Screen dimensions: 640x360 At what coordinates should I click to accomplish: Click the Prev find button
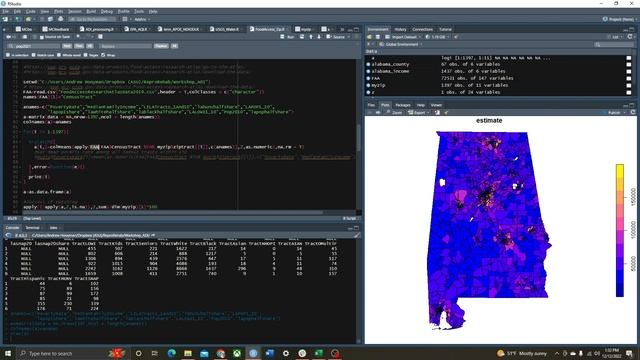coord(79,46)
